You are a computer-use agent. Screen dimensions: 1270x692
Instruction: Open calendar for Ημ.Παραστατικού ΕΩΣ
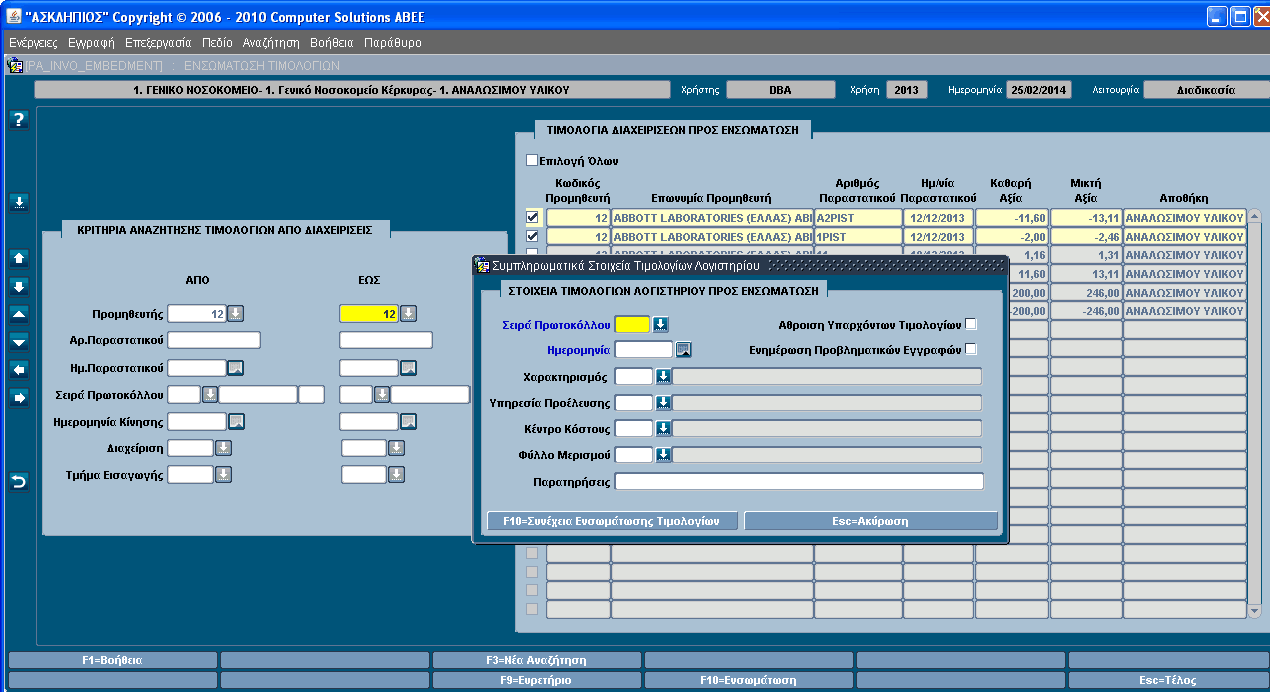coord(408,368)
